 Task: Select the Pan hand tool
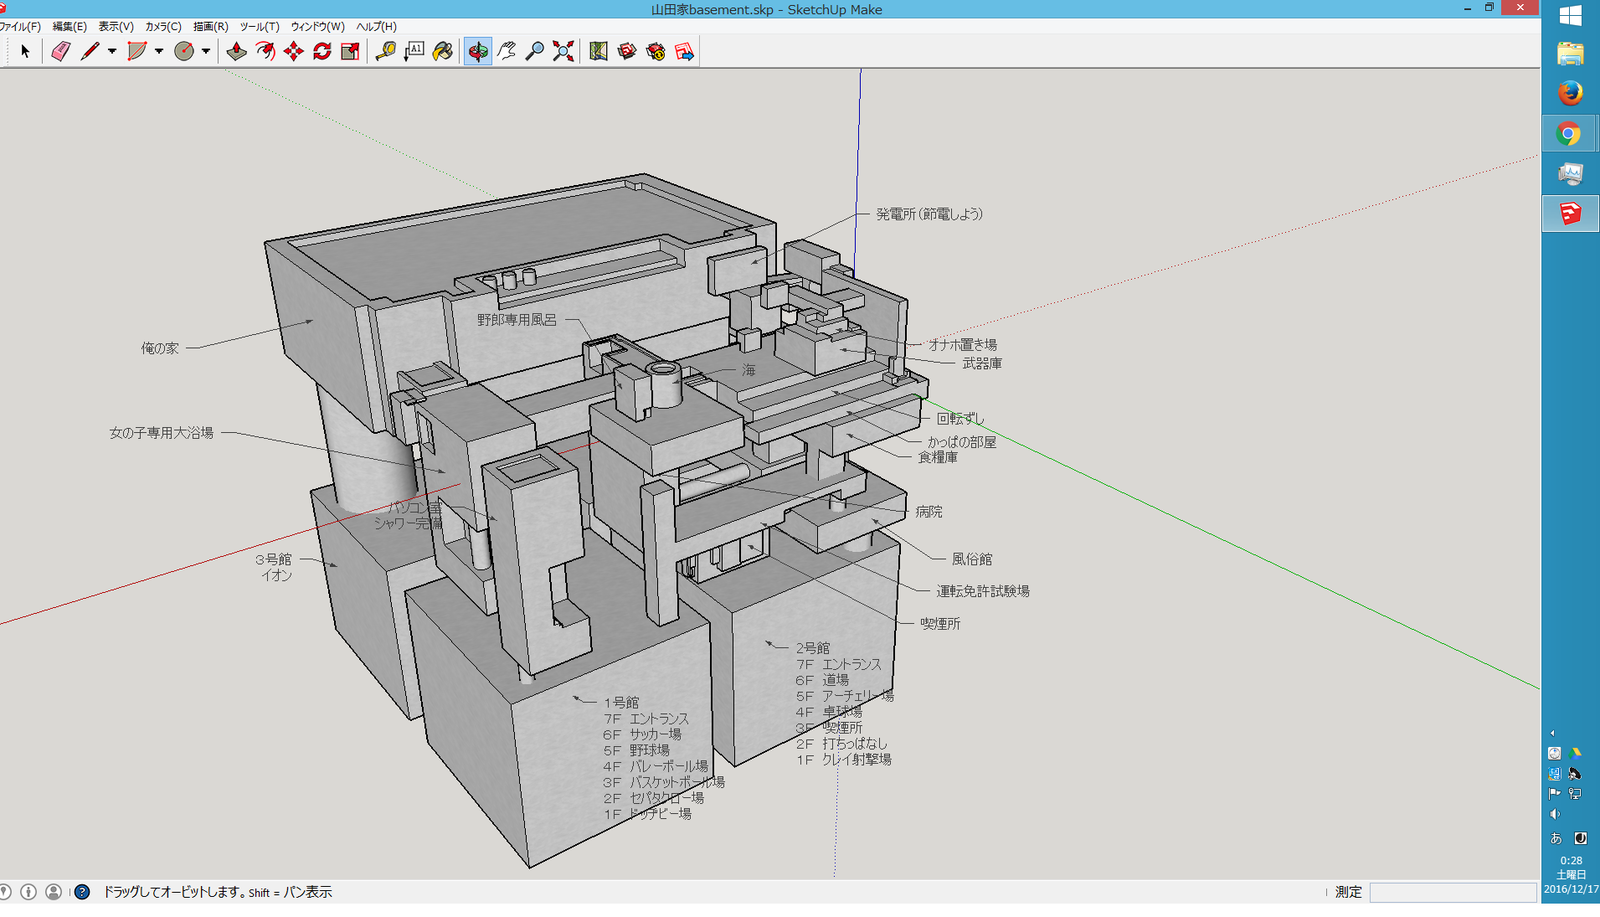coord(507,51)
